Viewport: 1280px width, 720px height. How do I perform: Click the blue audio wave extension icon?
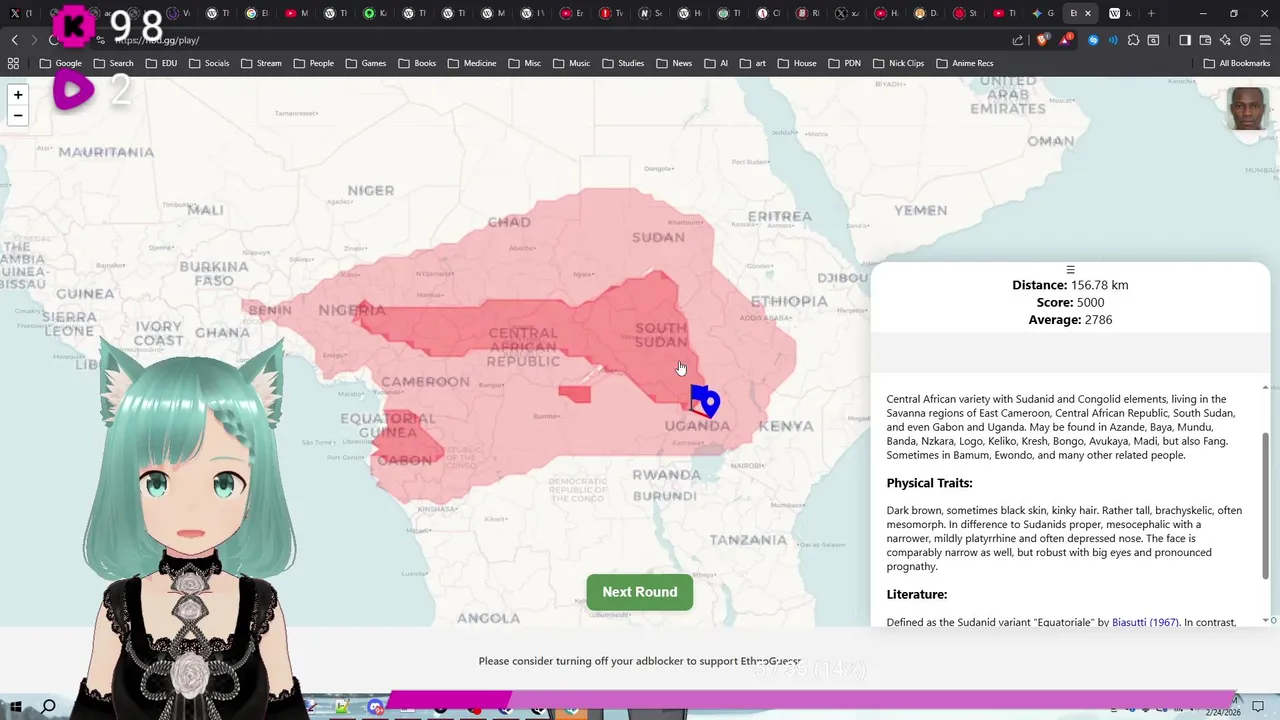click(1113, 40)
